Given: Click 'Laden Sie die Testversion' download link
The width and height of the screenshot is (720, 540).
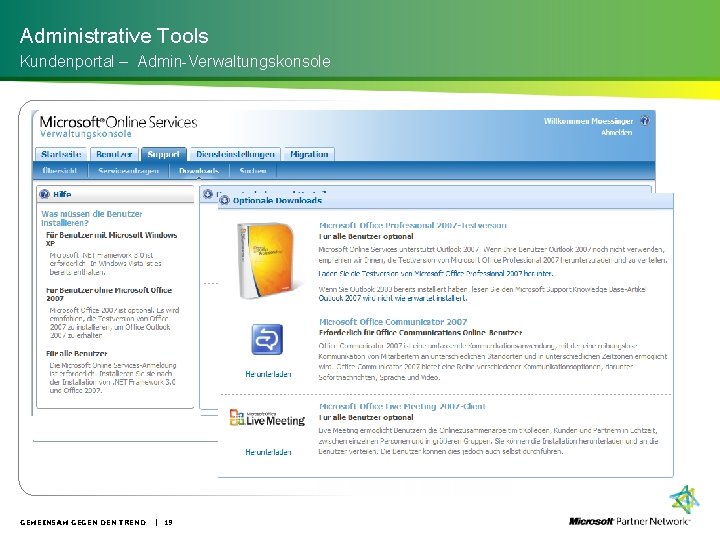Looking at the screenshot, I should (436, 274).
